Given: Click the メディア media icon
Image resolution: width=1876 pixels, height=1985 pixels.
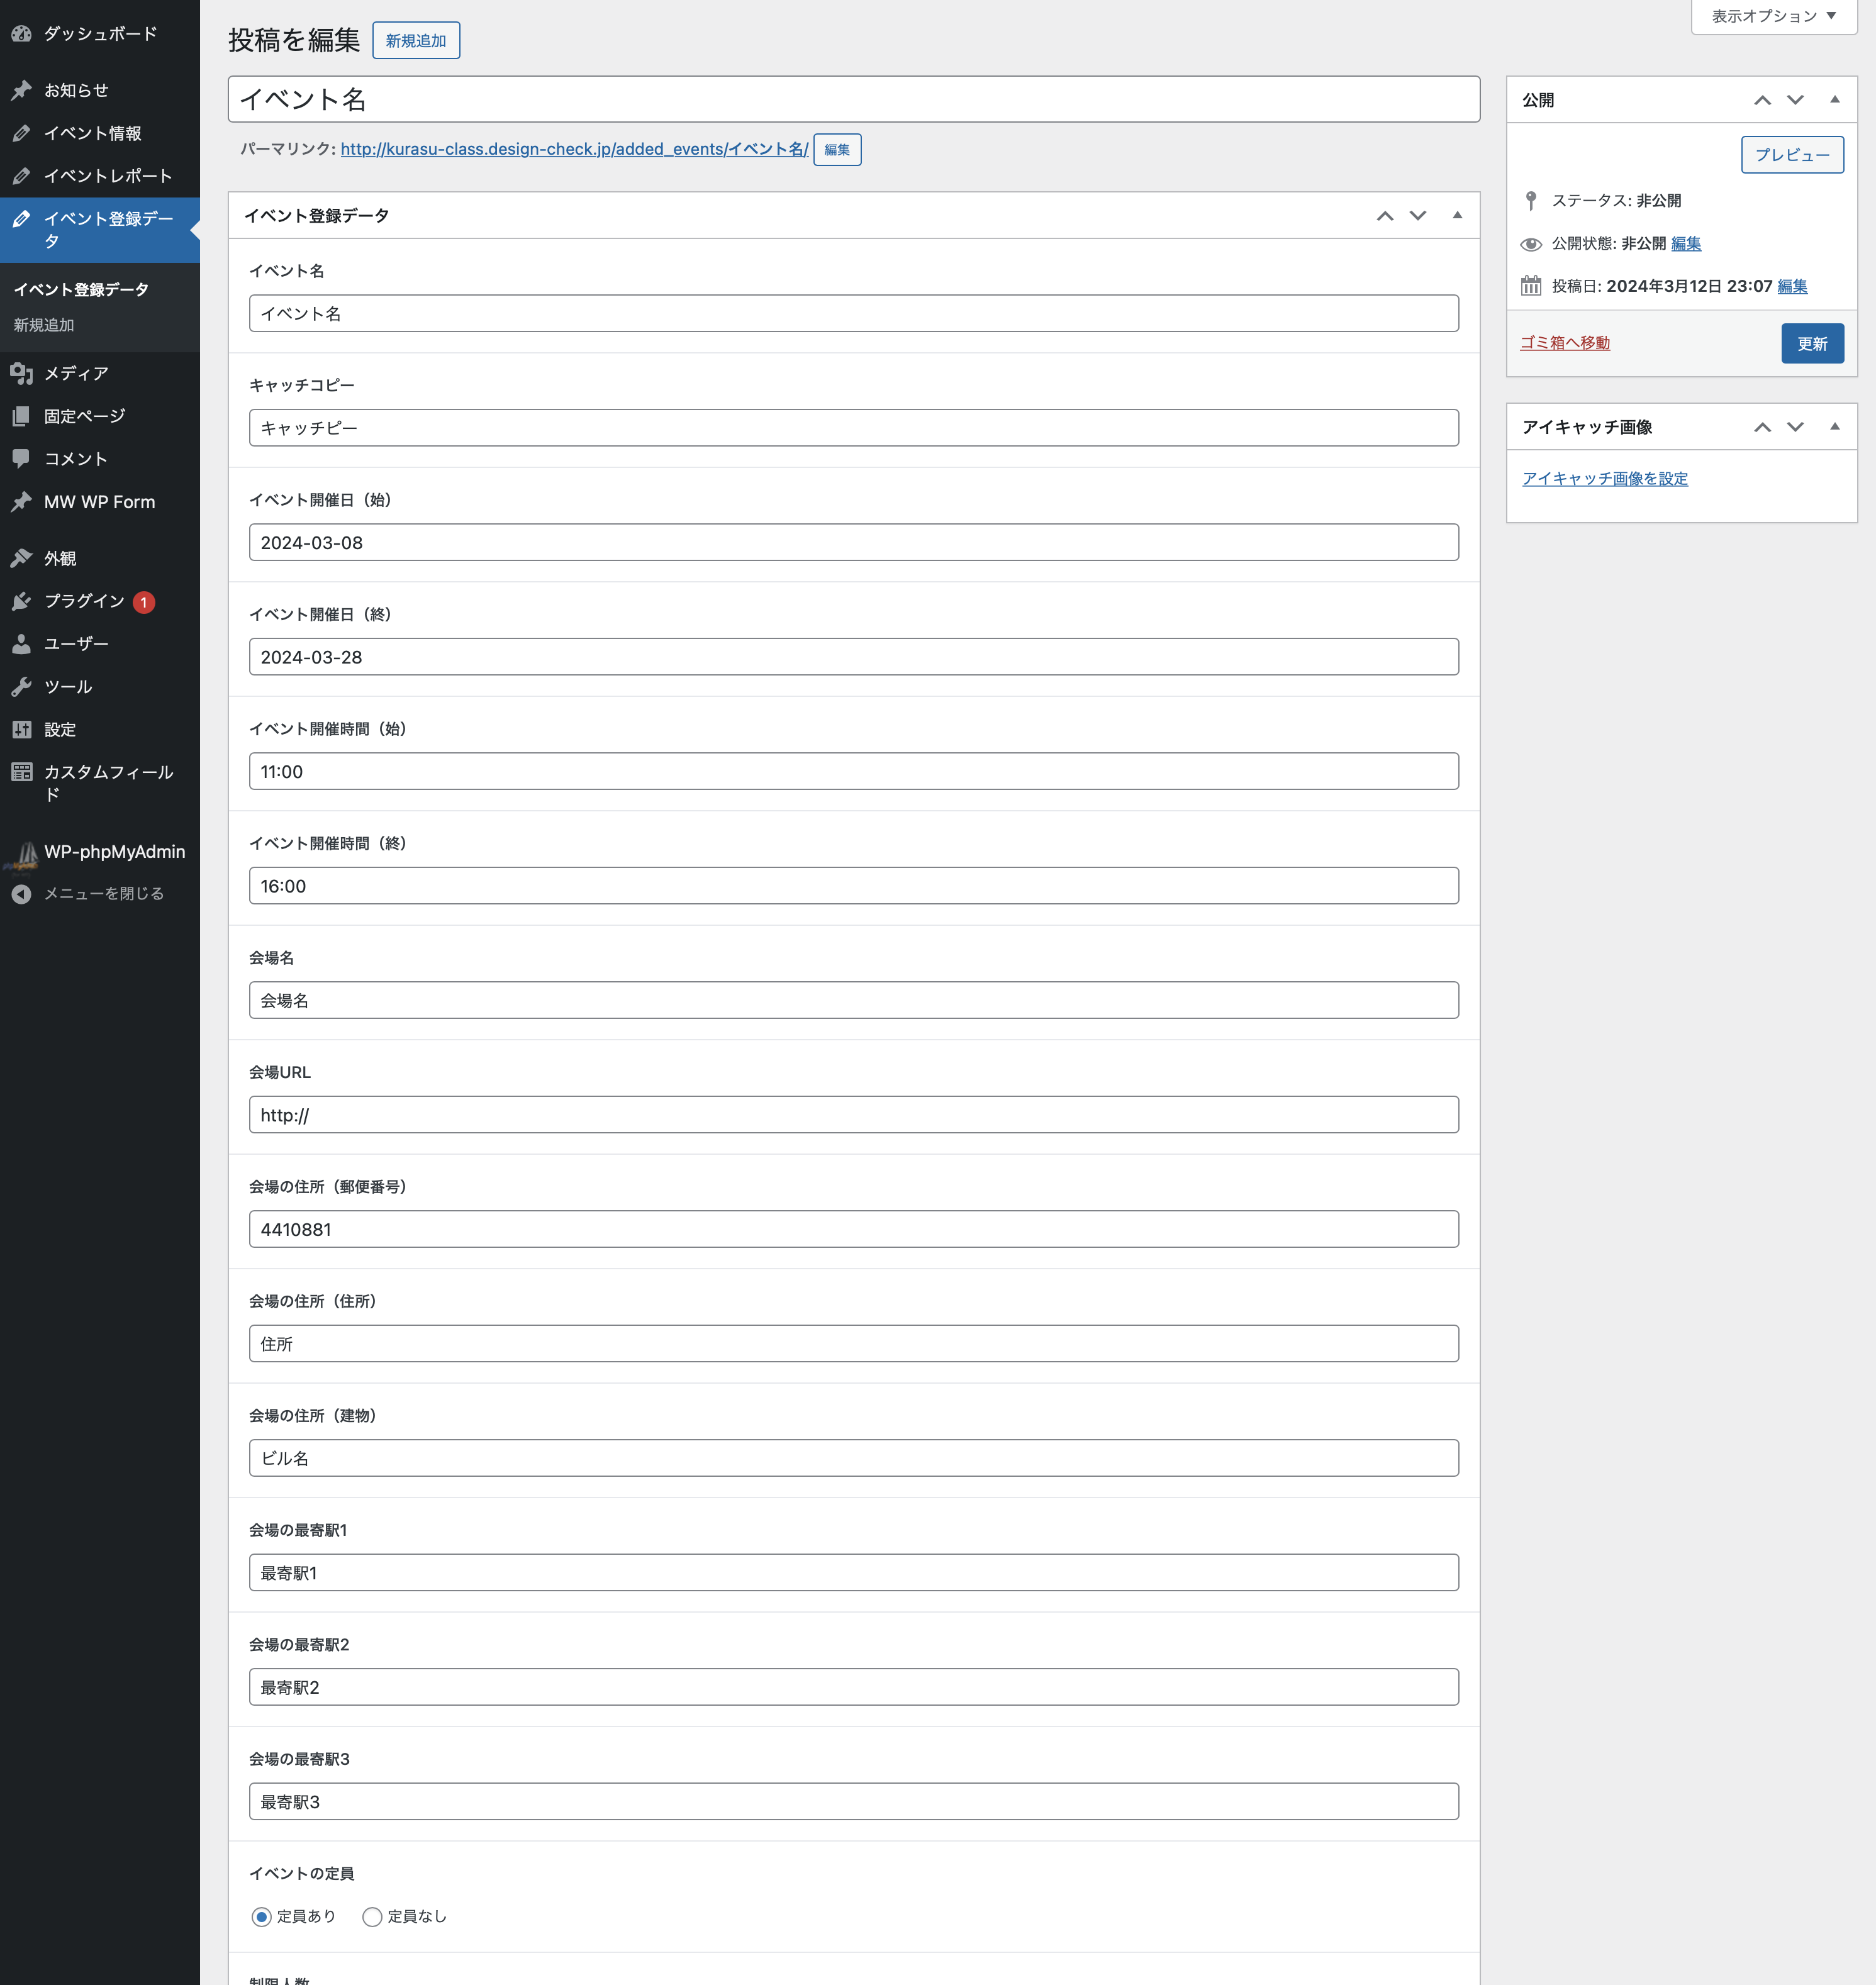Looking at the screenshot, I should point(21,373).
